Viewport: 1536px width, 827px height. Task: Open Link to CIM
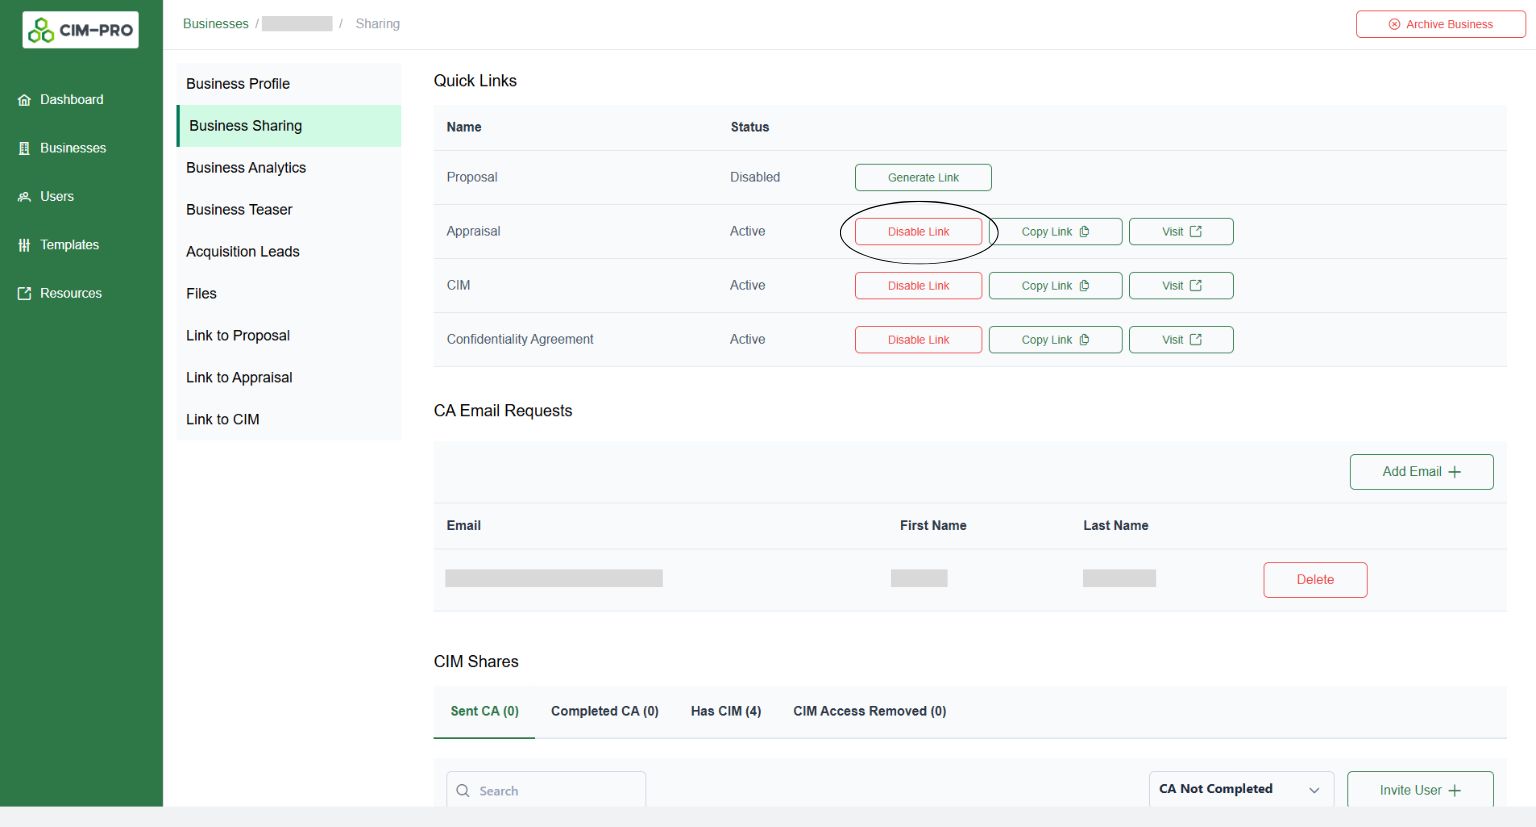[289, 420]
